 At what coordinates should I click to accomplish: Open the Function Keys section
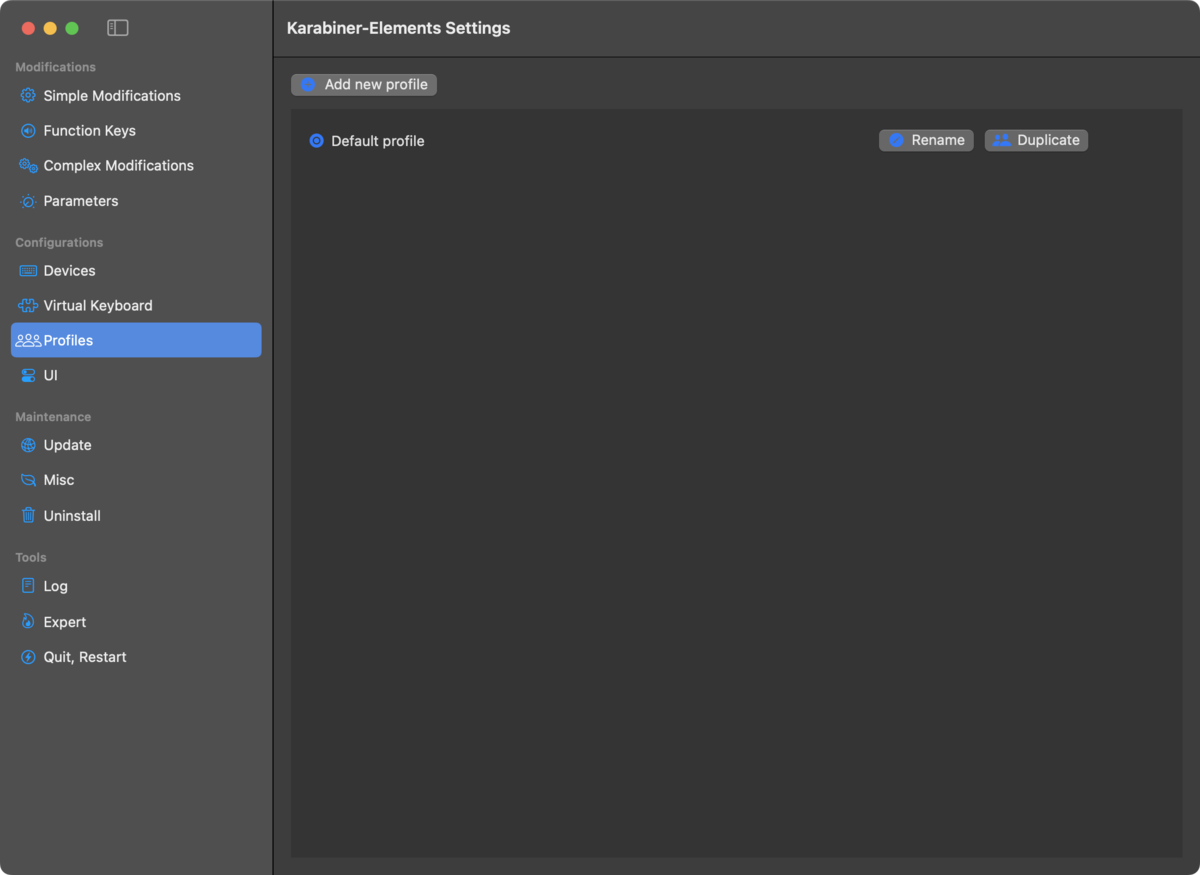point(136,131)
